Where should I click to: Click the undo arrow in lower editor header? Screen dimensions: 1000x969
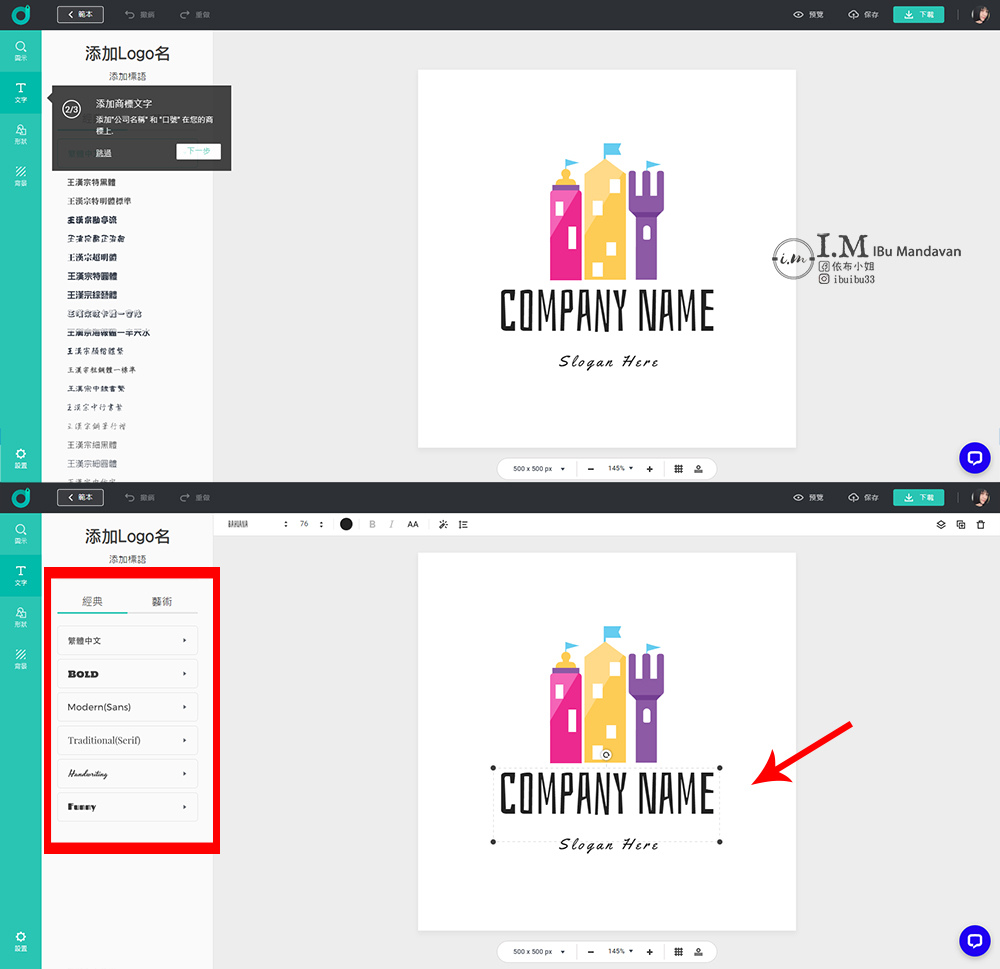tap(129, 497)
